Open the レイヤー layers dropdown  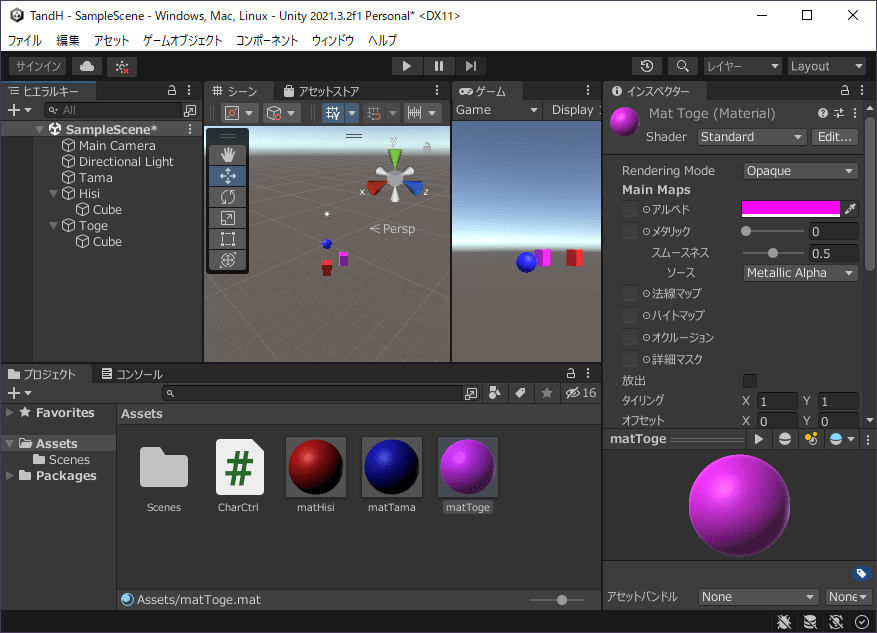click(742, 67)
